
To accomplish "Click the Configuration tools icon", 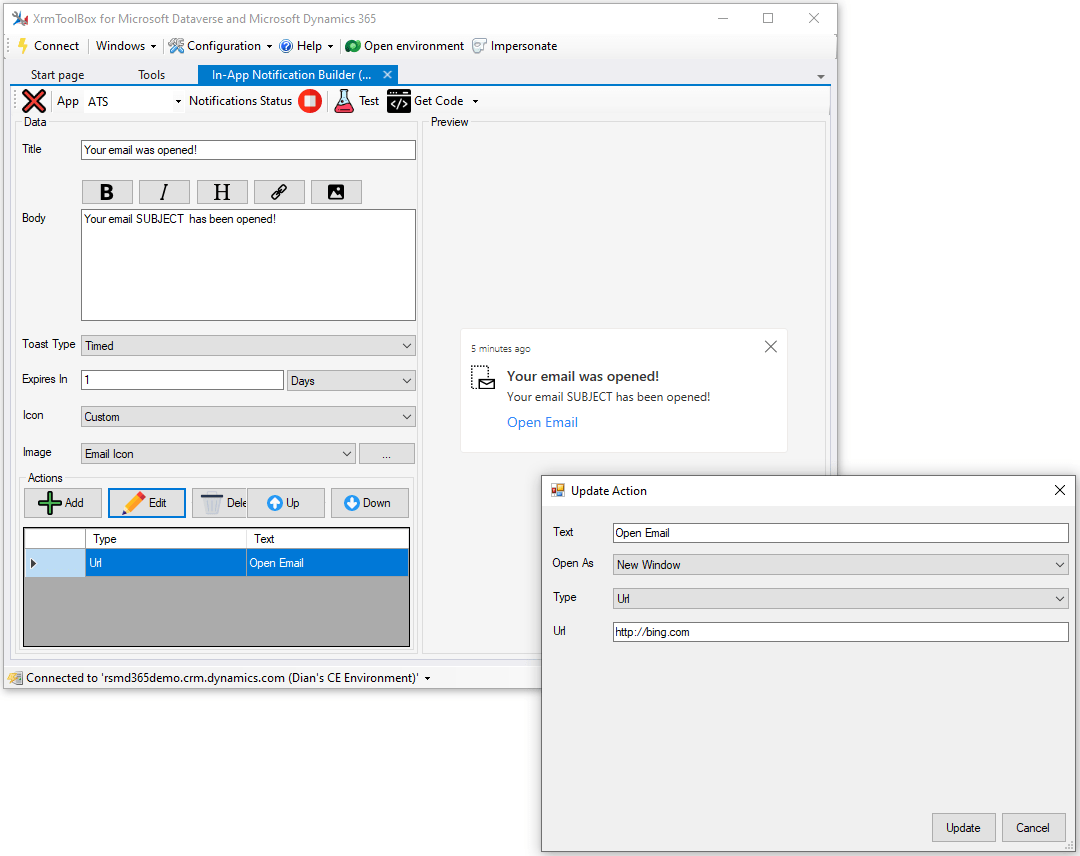I will 176,46.
